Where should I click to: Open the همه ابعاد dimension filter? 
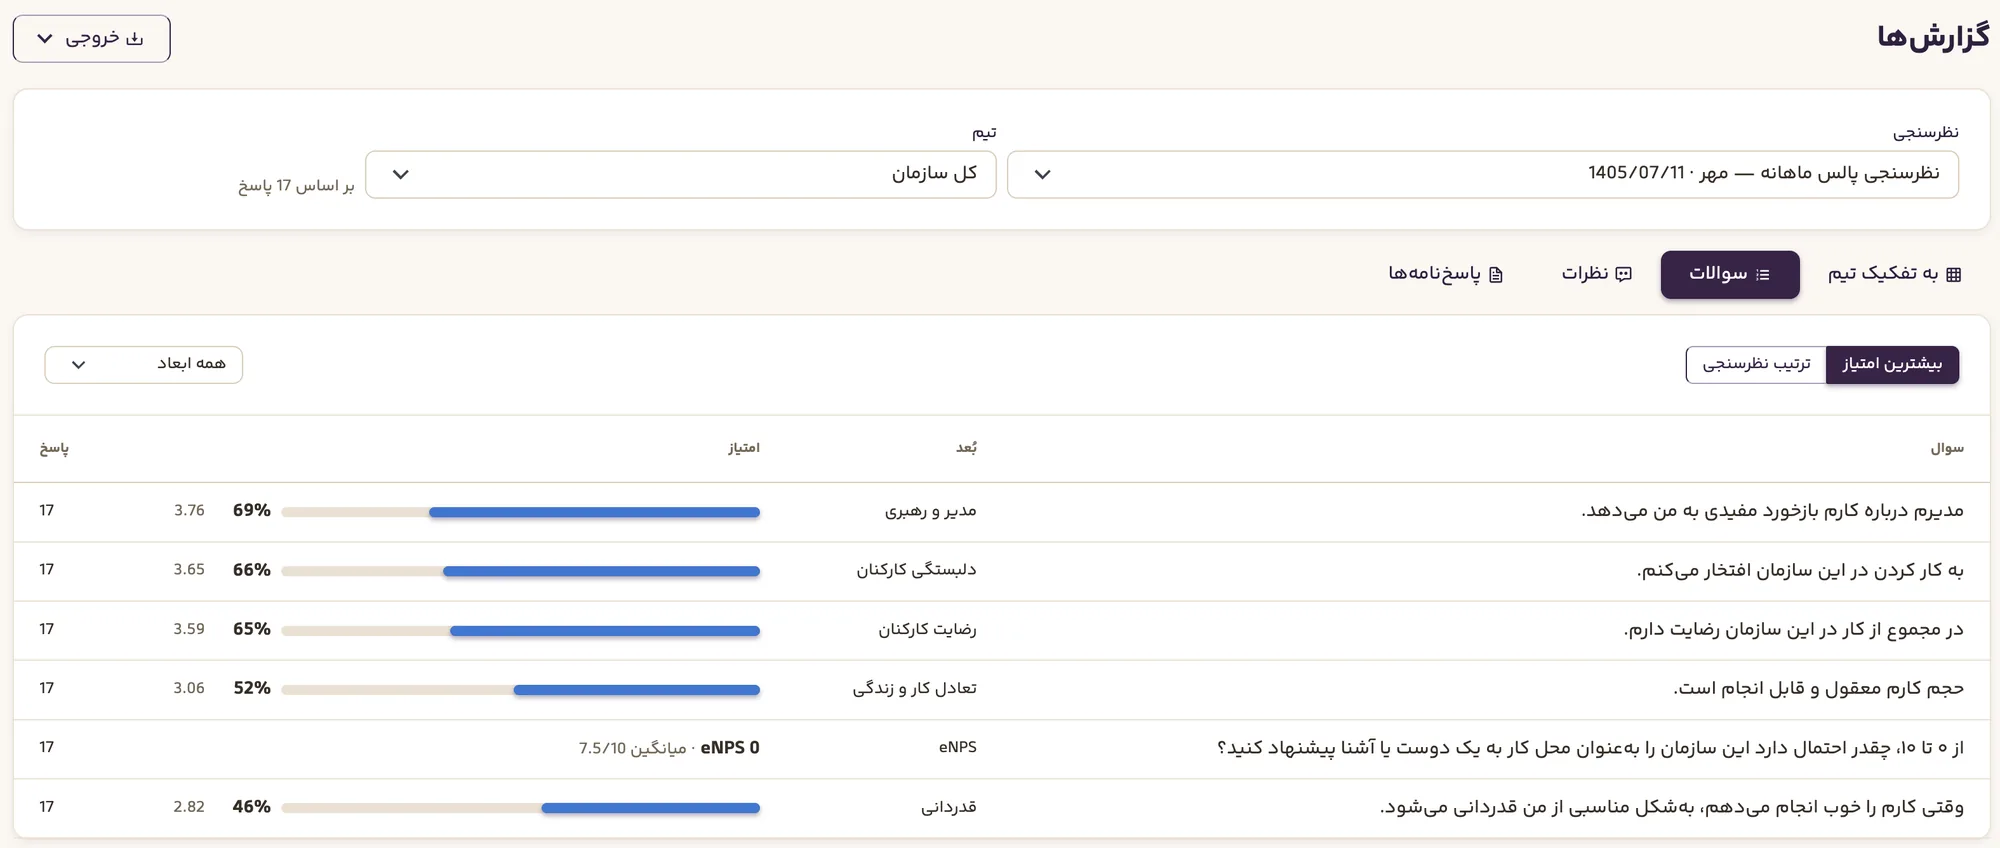pyautogui.click(x=144, y=364)
